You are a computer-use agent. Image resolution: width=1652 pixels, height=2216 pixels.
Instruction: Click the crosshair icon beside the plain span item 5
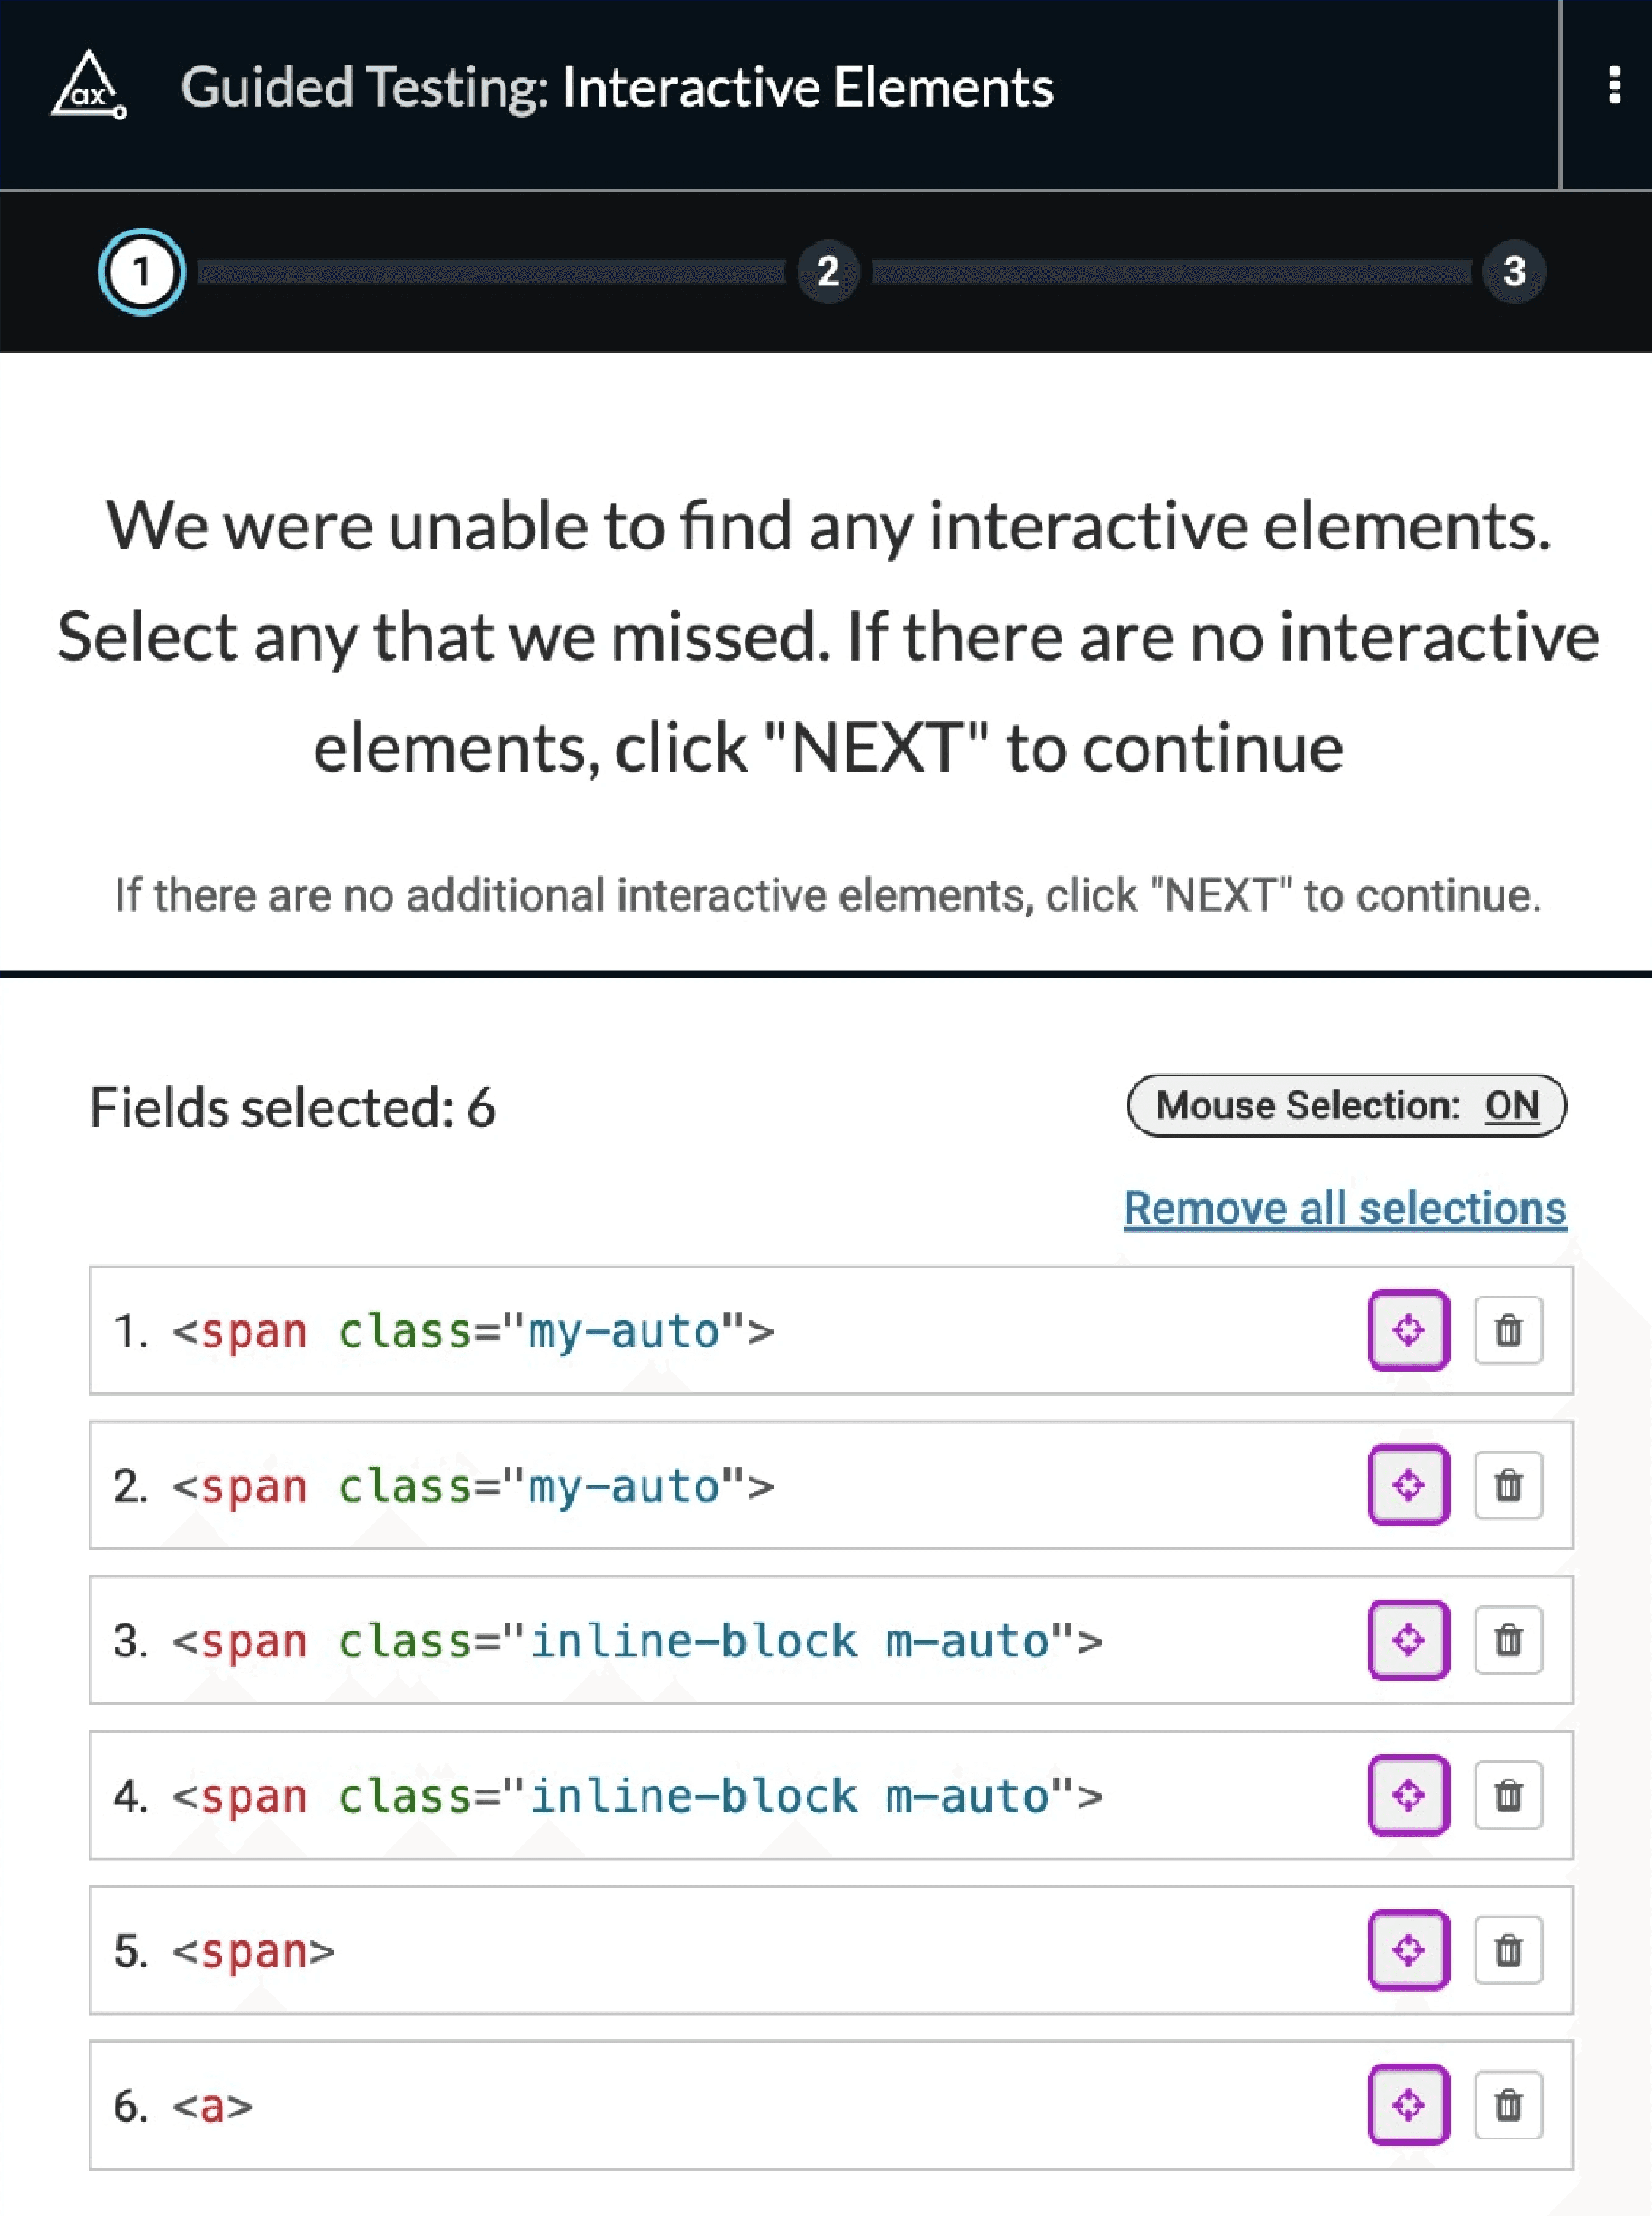(x=1408, y=1950)
